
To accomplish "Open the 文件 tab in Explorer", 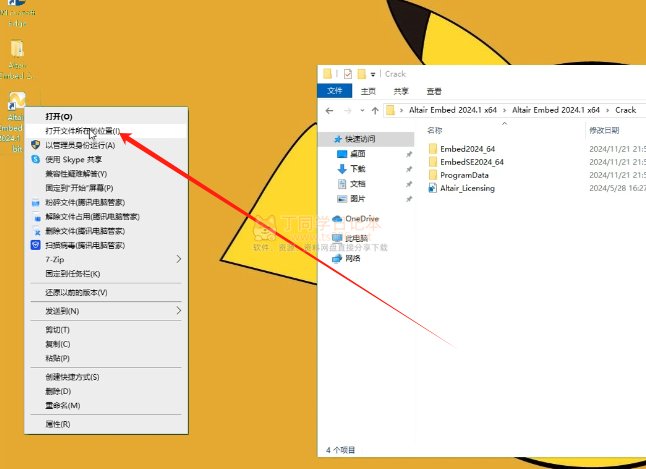I will coord(335,91).
